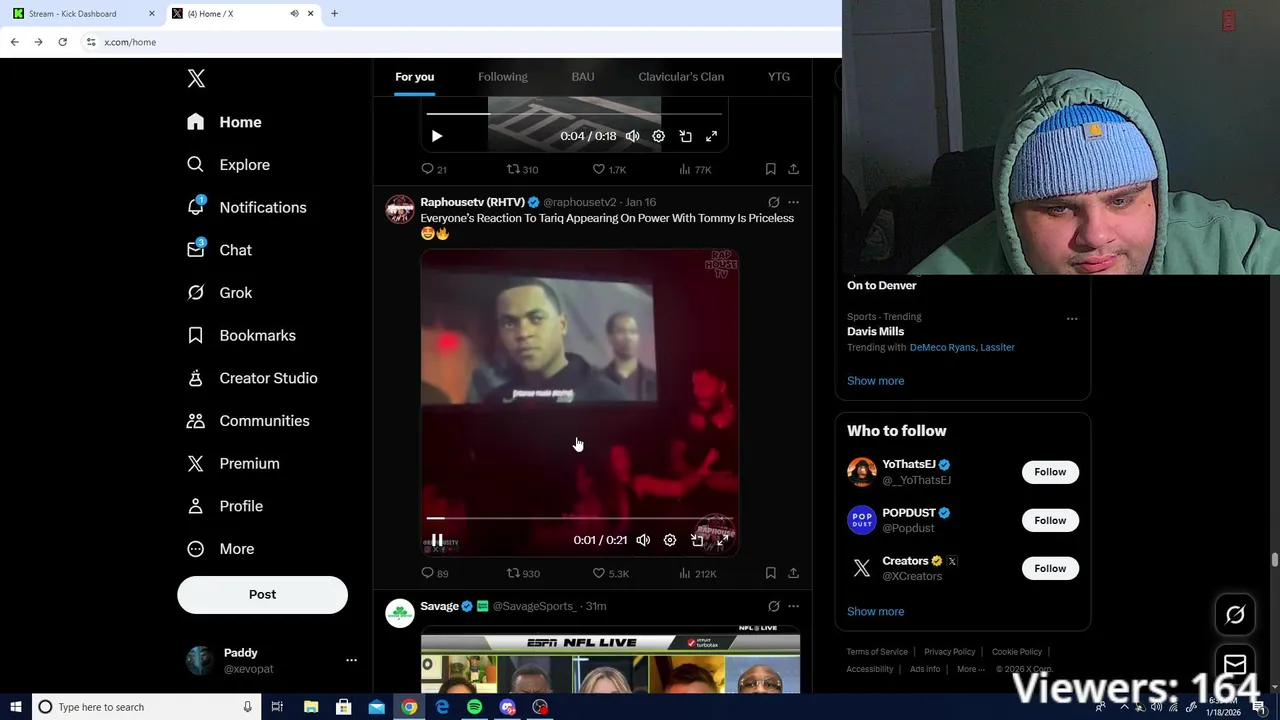Open Communities in the sidebar
Viewport: 1280px width, 720px height.
tap(248, 421)
